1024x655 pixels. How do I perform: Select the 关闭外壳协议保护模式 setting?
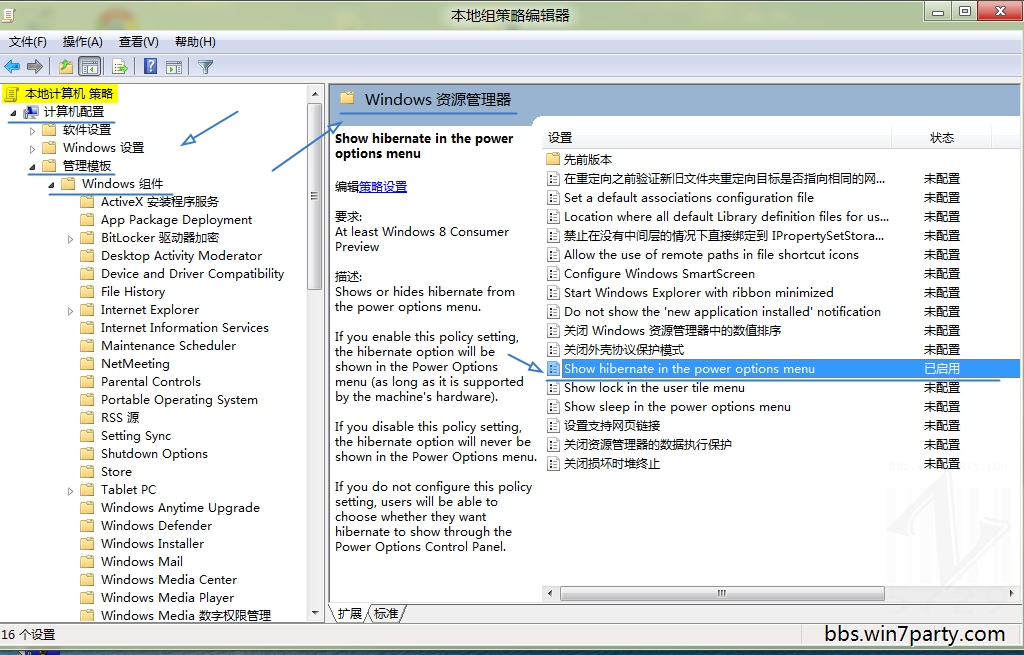click(x=624, y=350)
